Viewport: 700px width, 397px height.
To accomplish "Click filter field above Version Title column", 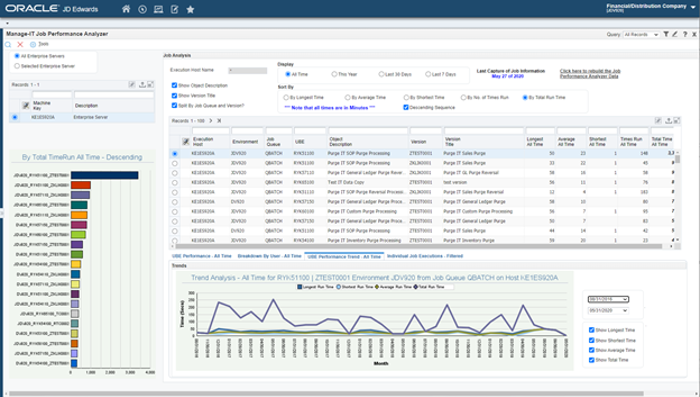I will click(x=483, y=131).
